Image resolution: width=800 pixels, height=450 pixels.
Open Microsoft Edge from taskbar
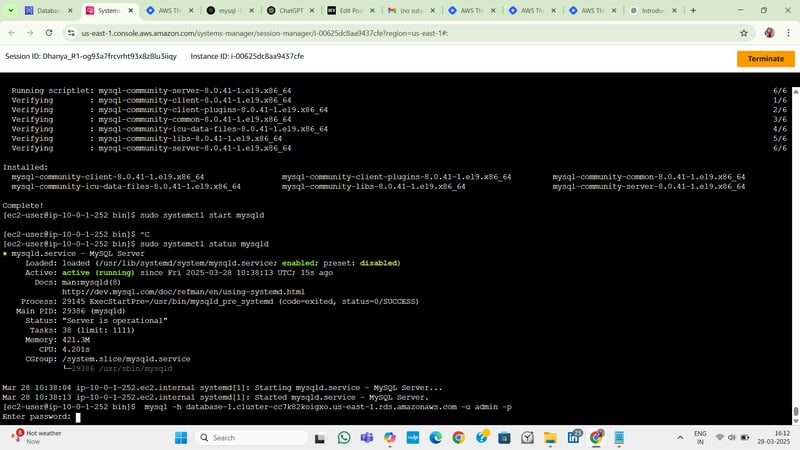[435, 438]
